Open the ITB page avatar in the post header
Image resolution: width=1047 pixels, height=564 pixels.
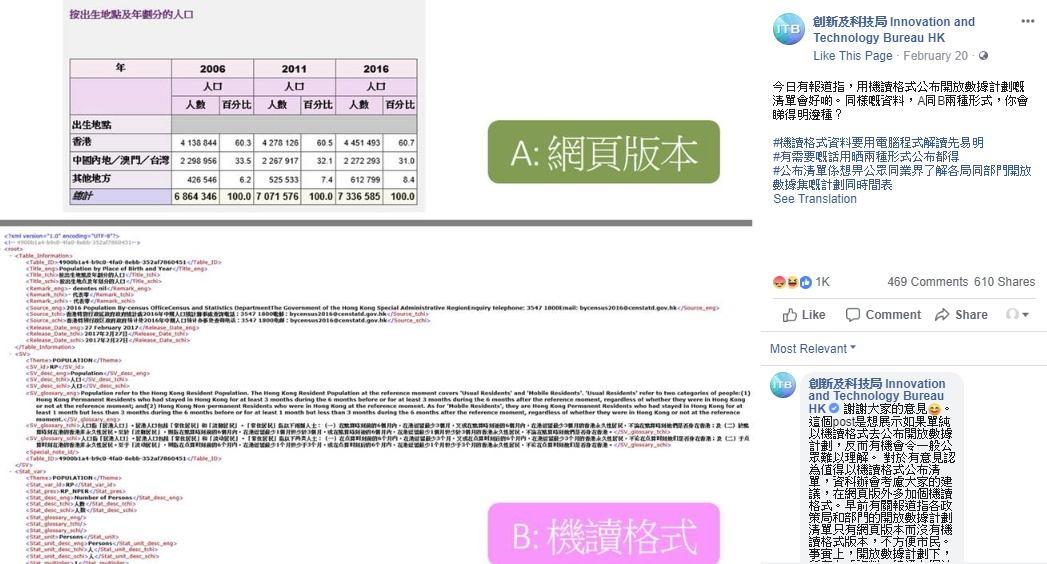[x=789, y=29]
